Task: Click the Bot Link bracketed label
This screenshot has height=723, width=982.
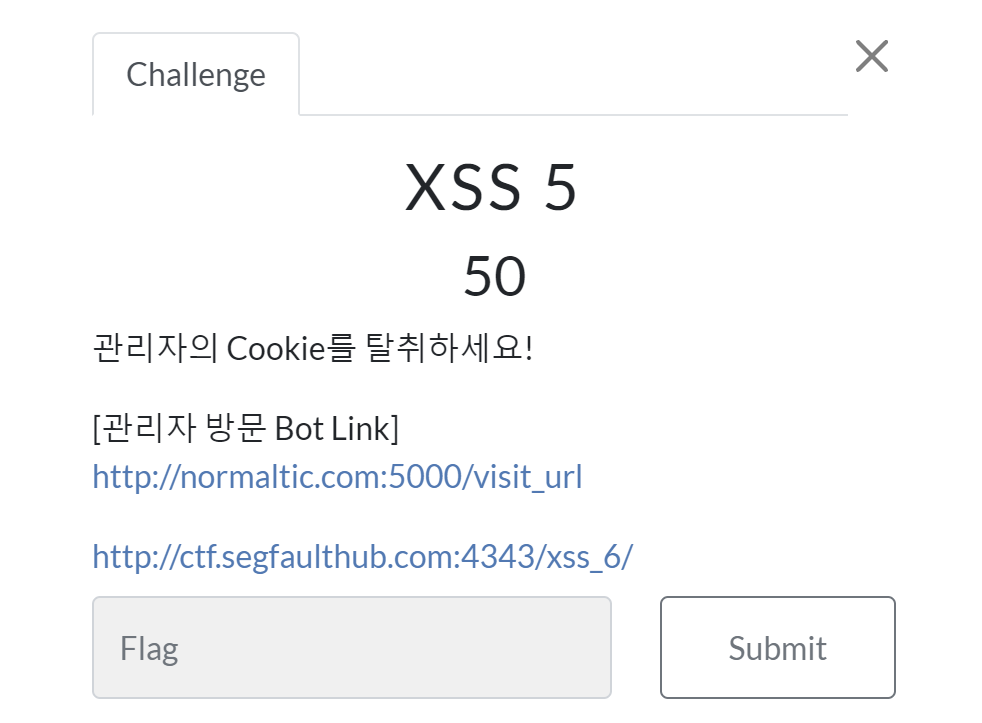Action: tap(246, 428)
